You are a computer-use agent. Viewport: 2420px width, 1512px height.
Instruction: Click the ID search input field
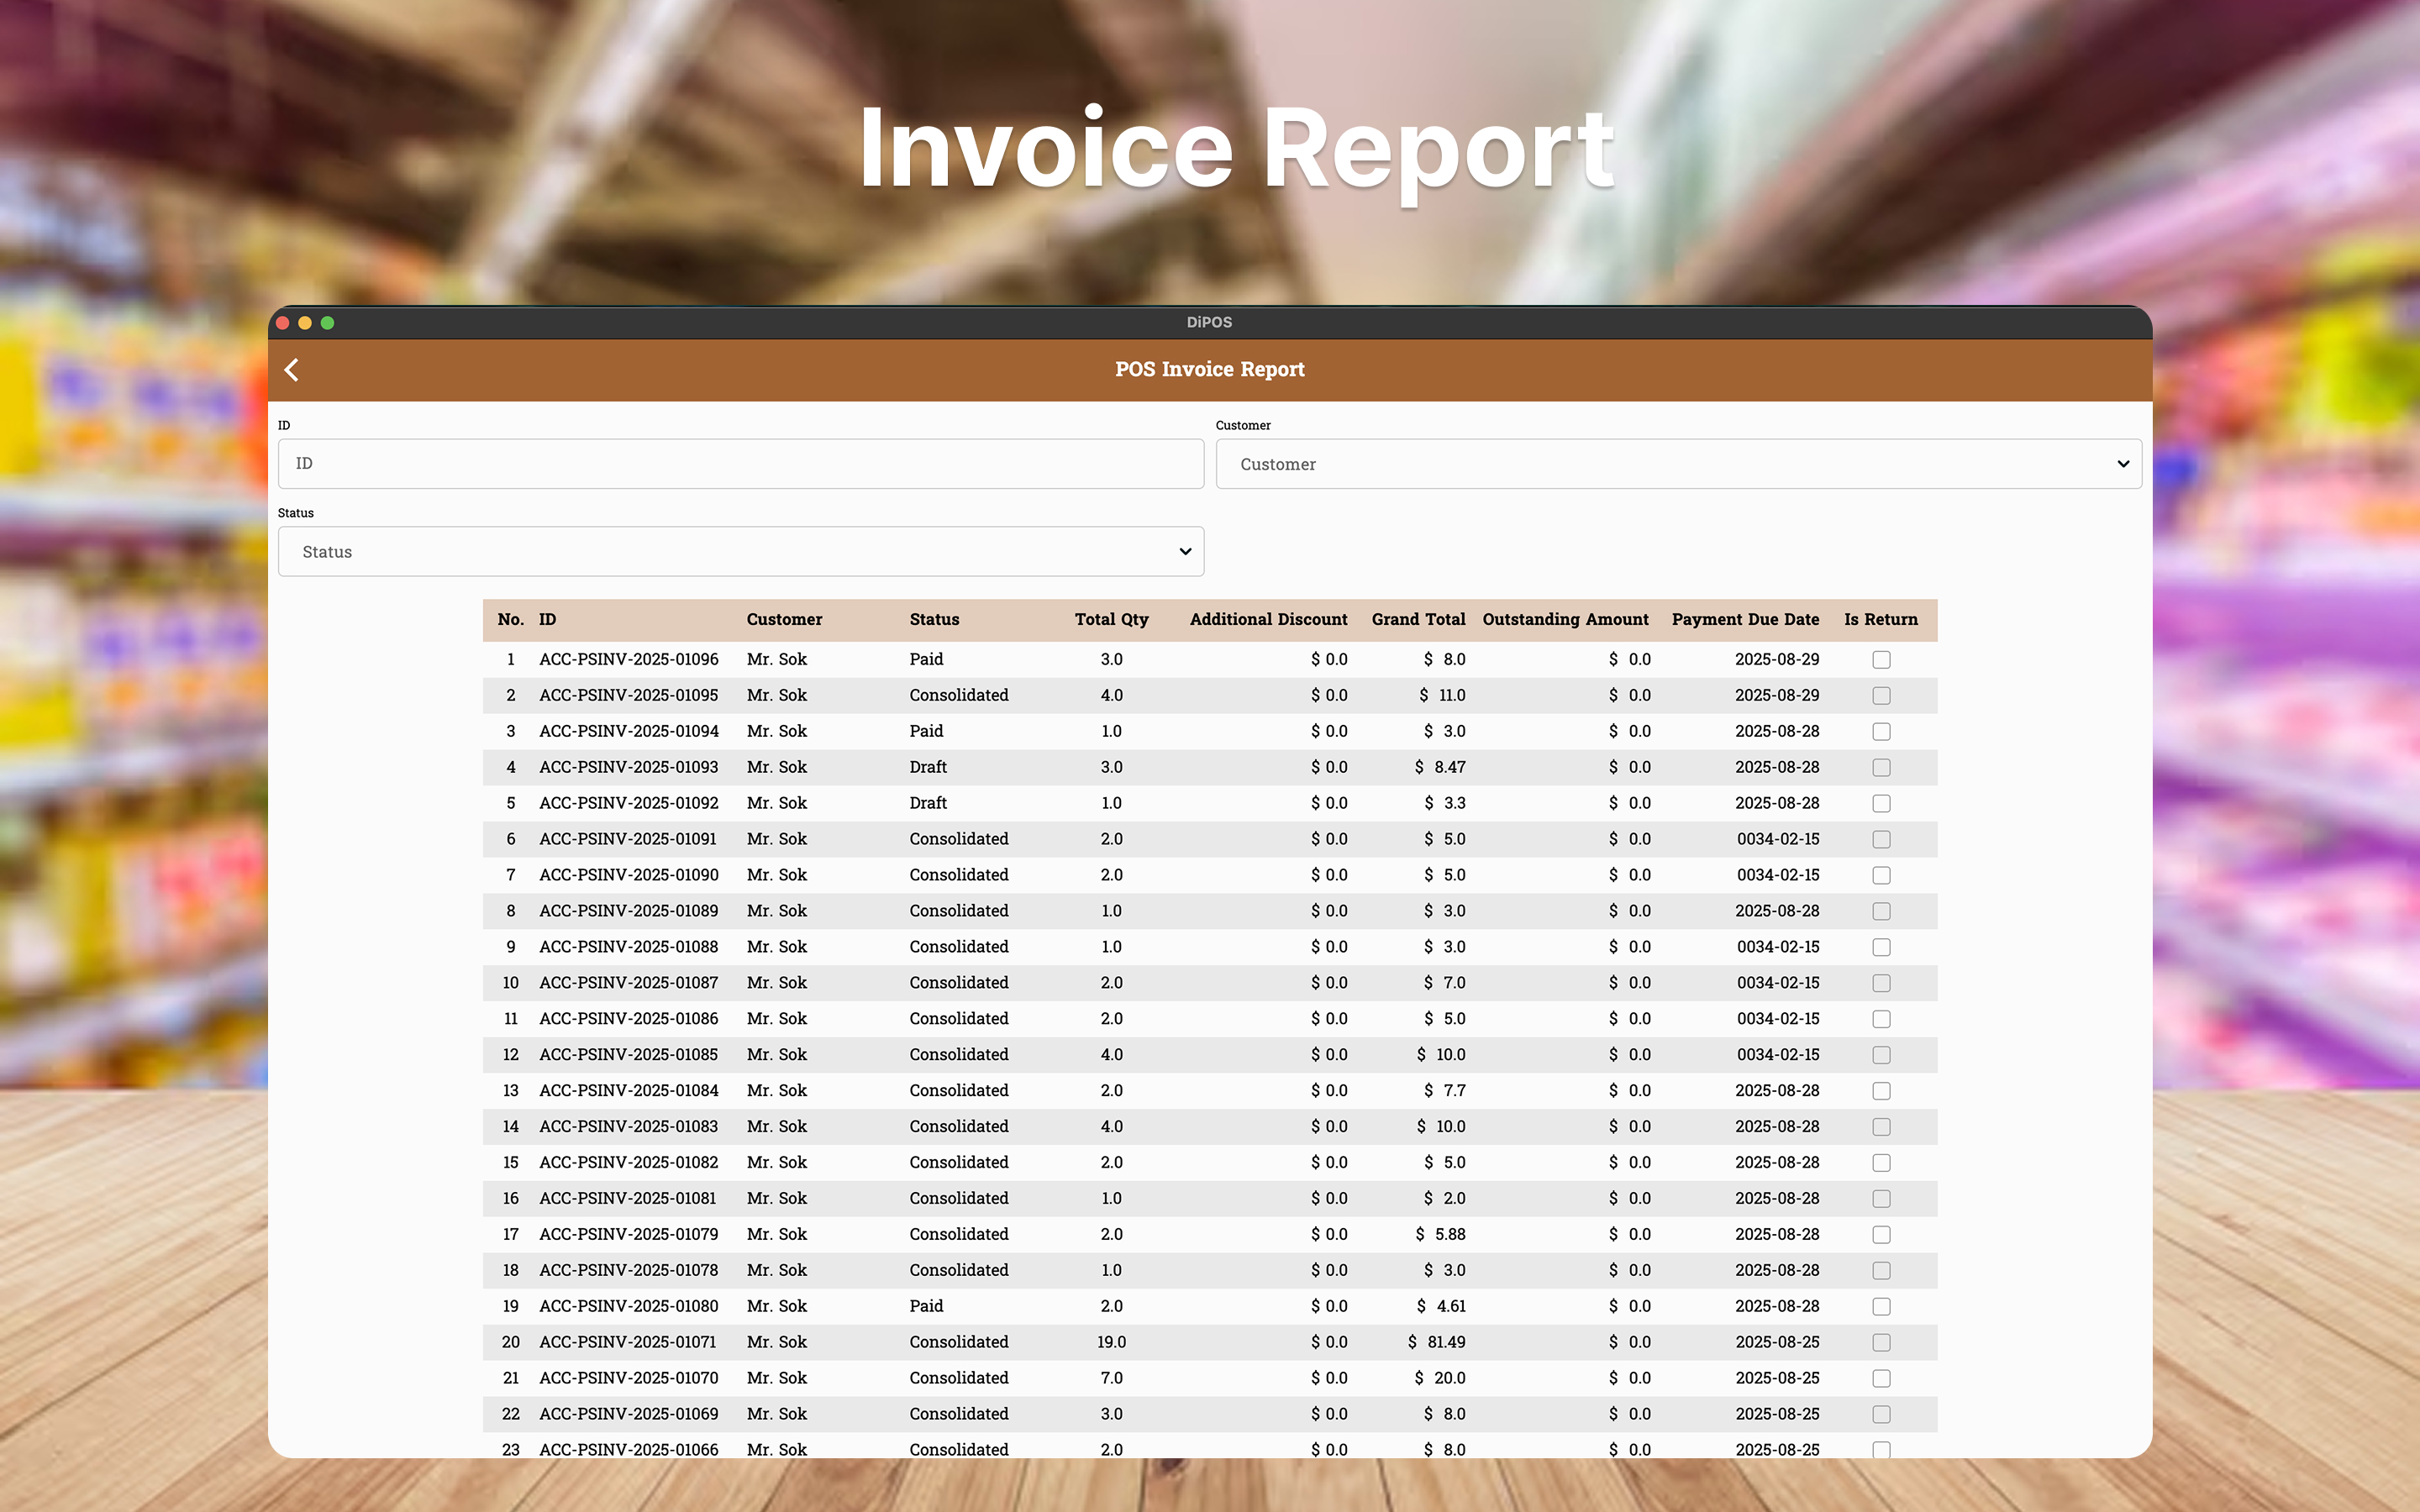coord(740,464)
